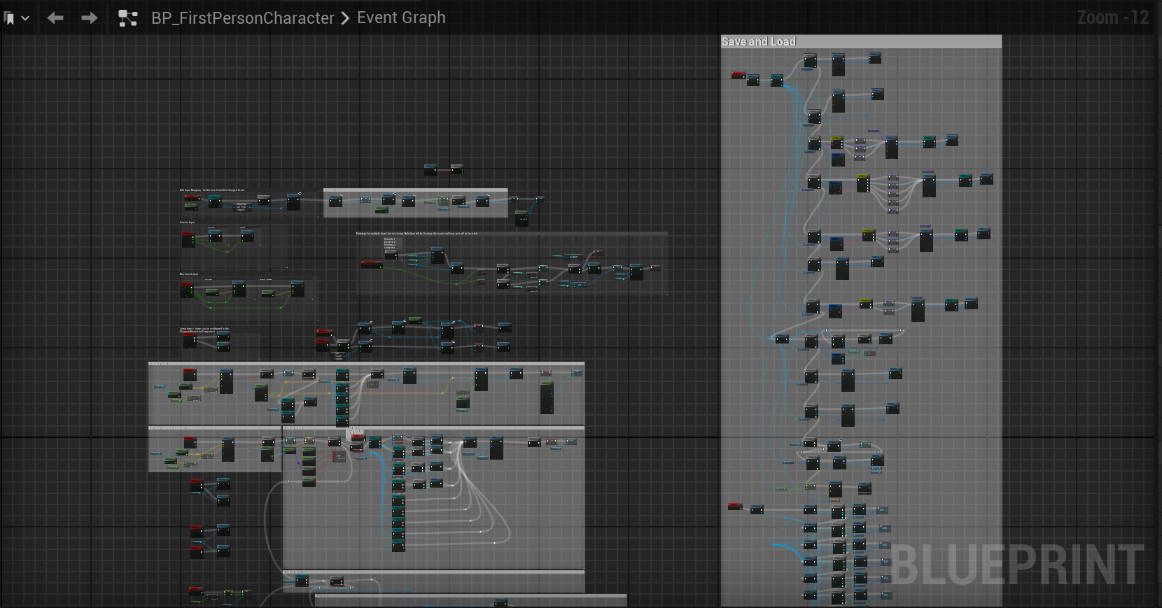
Task: Click the Zoom -12 indicator
Action: click(1112, 18)
